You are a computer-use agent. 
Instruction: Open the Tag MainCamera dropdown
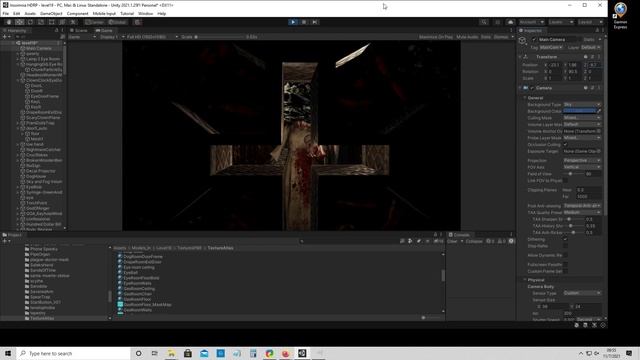[x=551, y=47]
